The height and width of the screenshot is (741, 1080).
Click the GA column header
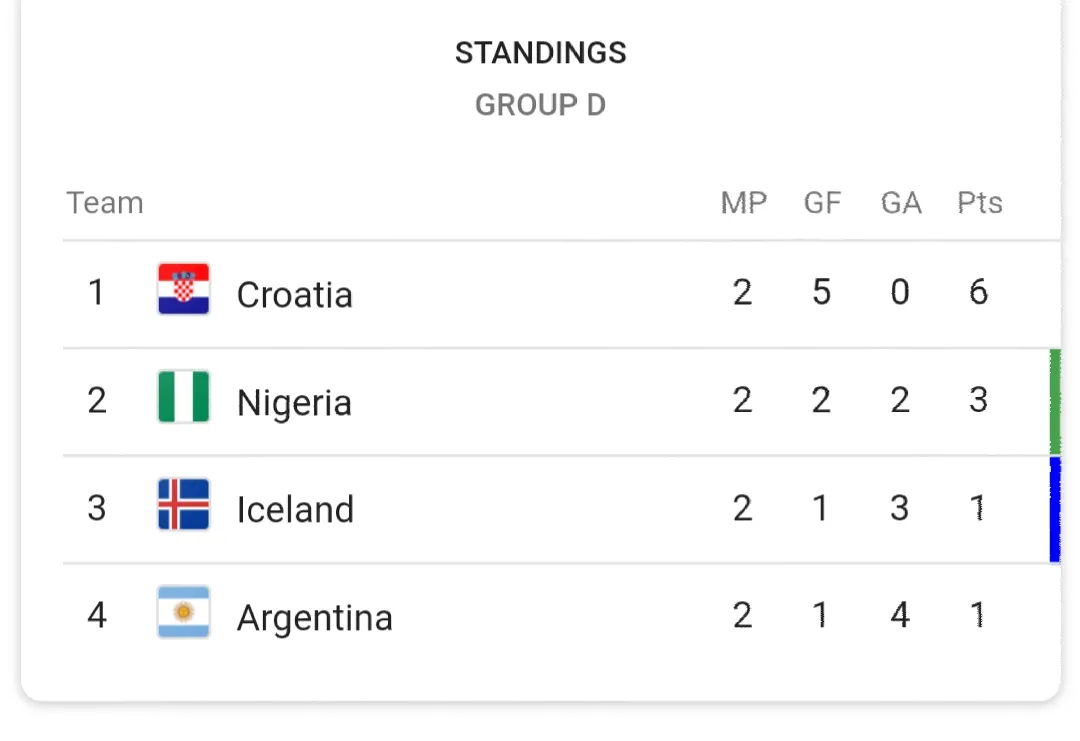[901, 202]
